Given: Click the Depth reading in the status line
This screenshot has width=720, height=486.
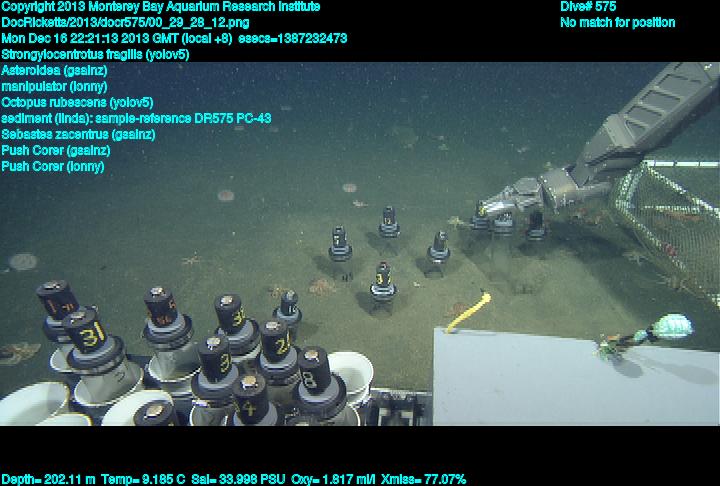Looking at the screenshot, I should coord(55,479).
